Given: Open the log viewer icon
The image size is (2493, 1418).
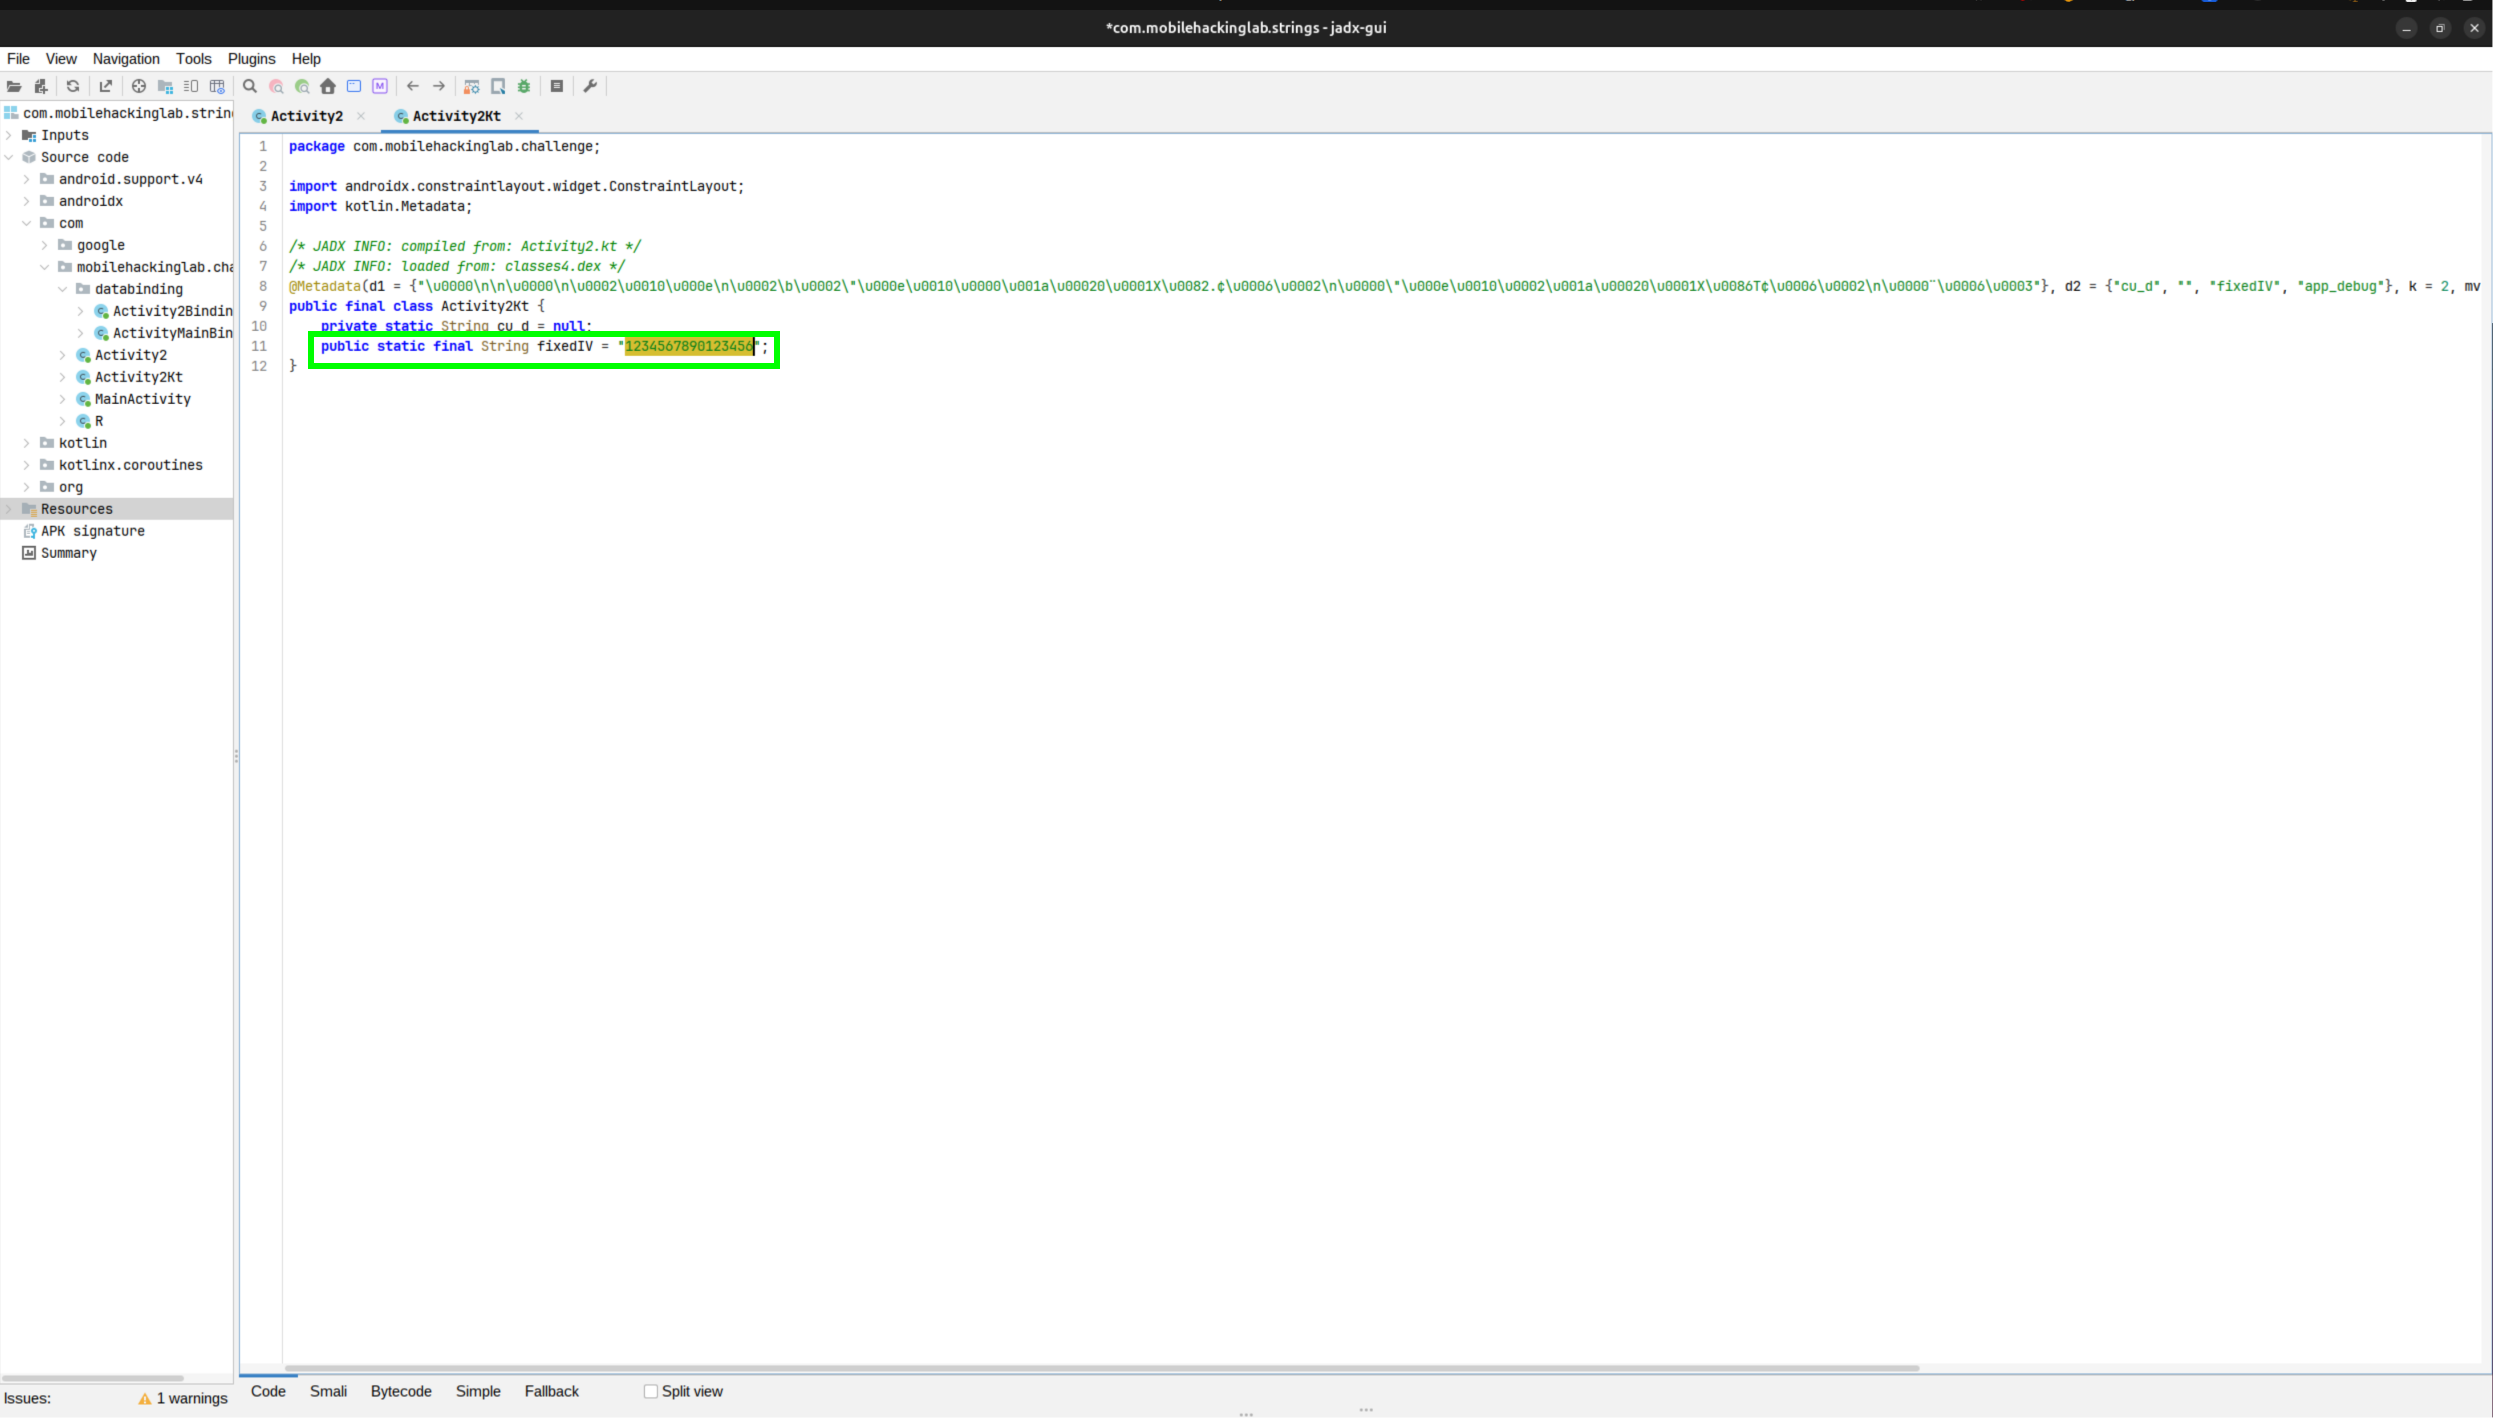Looking at the screenshot, I should click(x=557, y=87).
